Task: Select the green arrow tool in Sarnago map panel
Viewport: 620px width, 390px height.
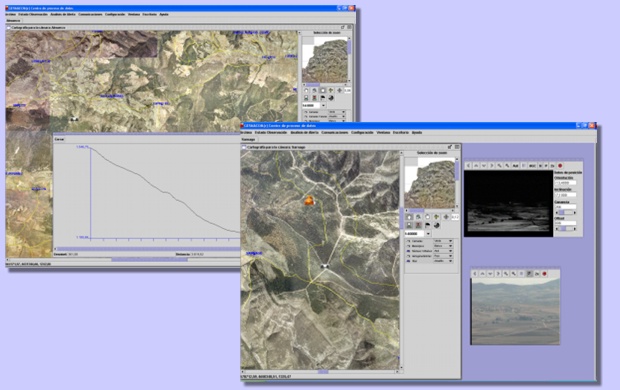Action: tap(437, 217)
